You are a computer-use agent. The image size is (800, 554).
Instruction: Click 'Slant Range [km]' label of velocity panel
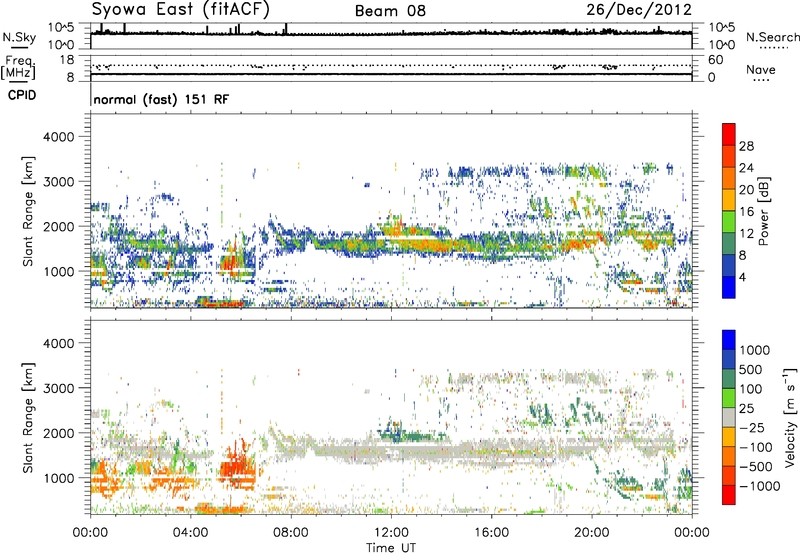[x=29, y=417]
